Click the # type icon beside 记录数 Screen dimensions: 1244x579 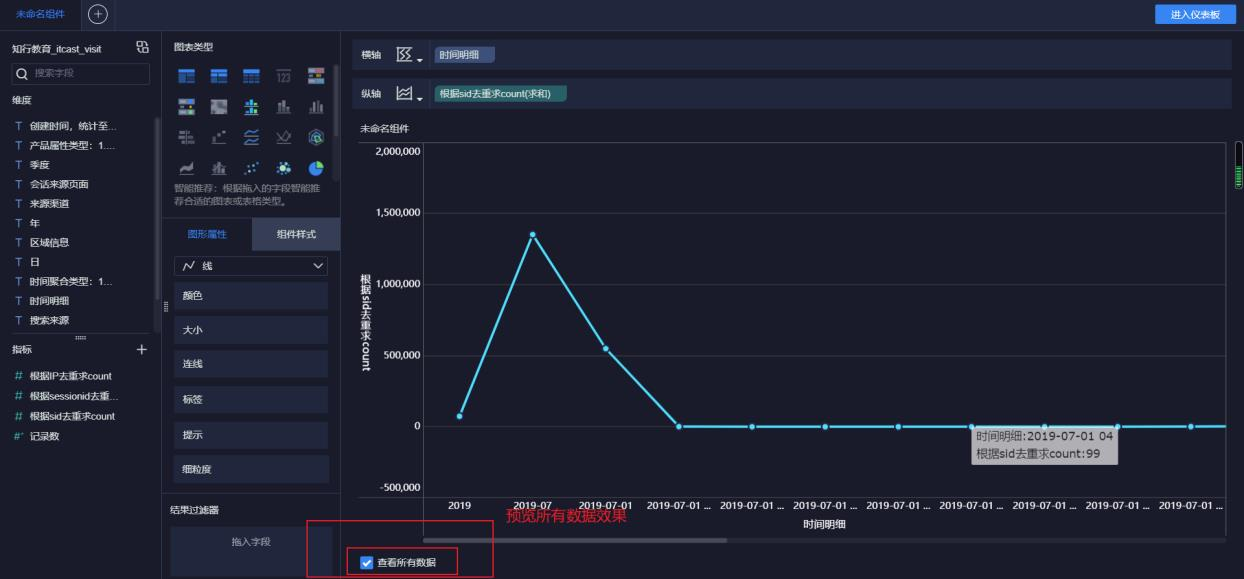click(18, 435)
